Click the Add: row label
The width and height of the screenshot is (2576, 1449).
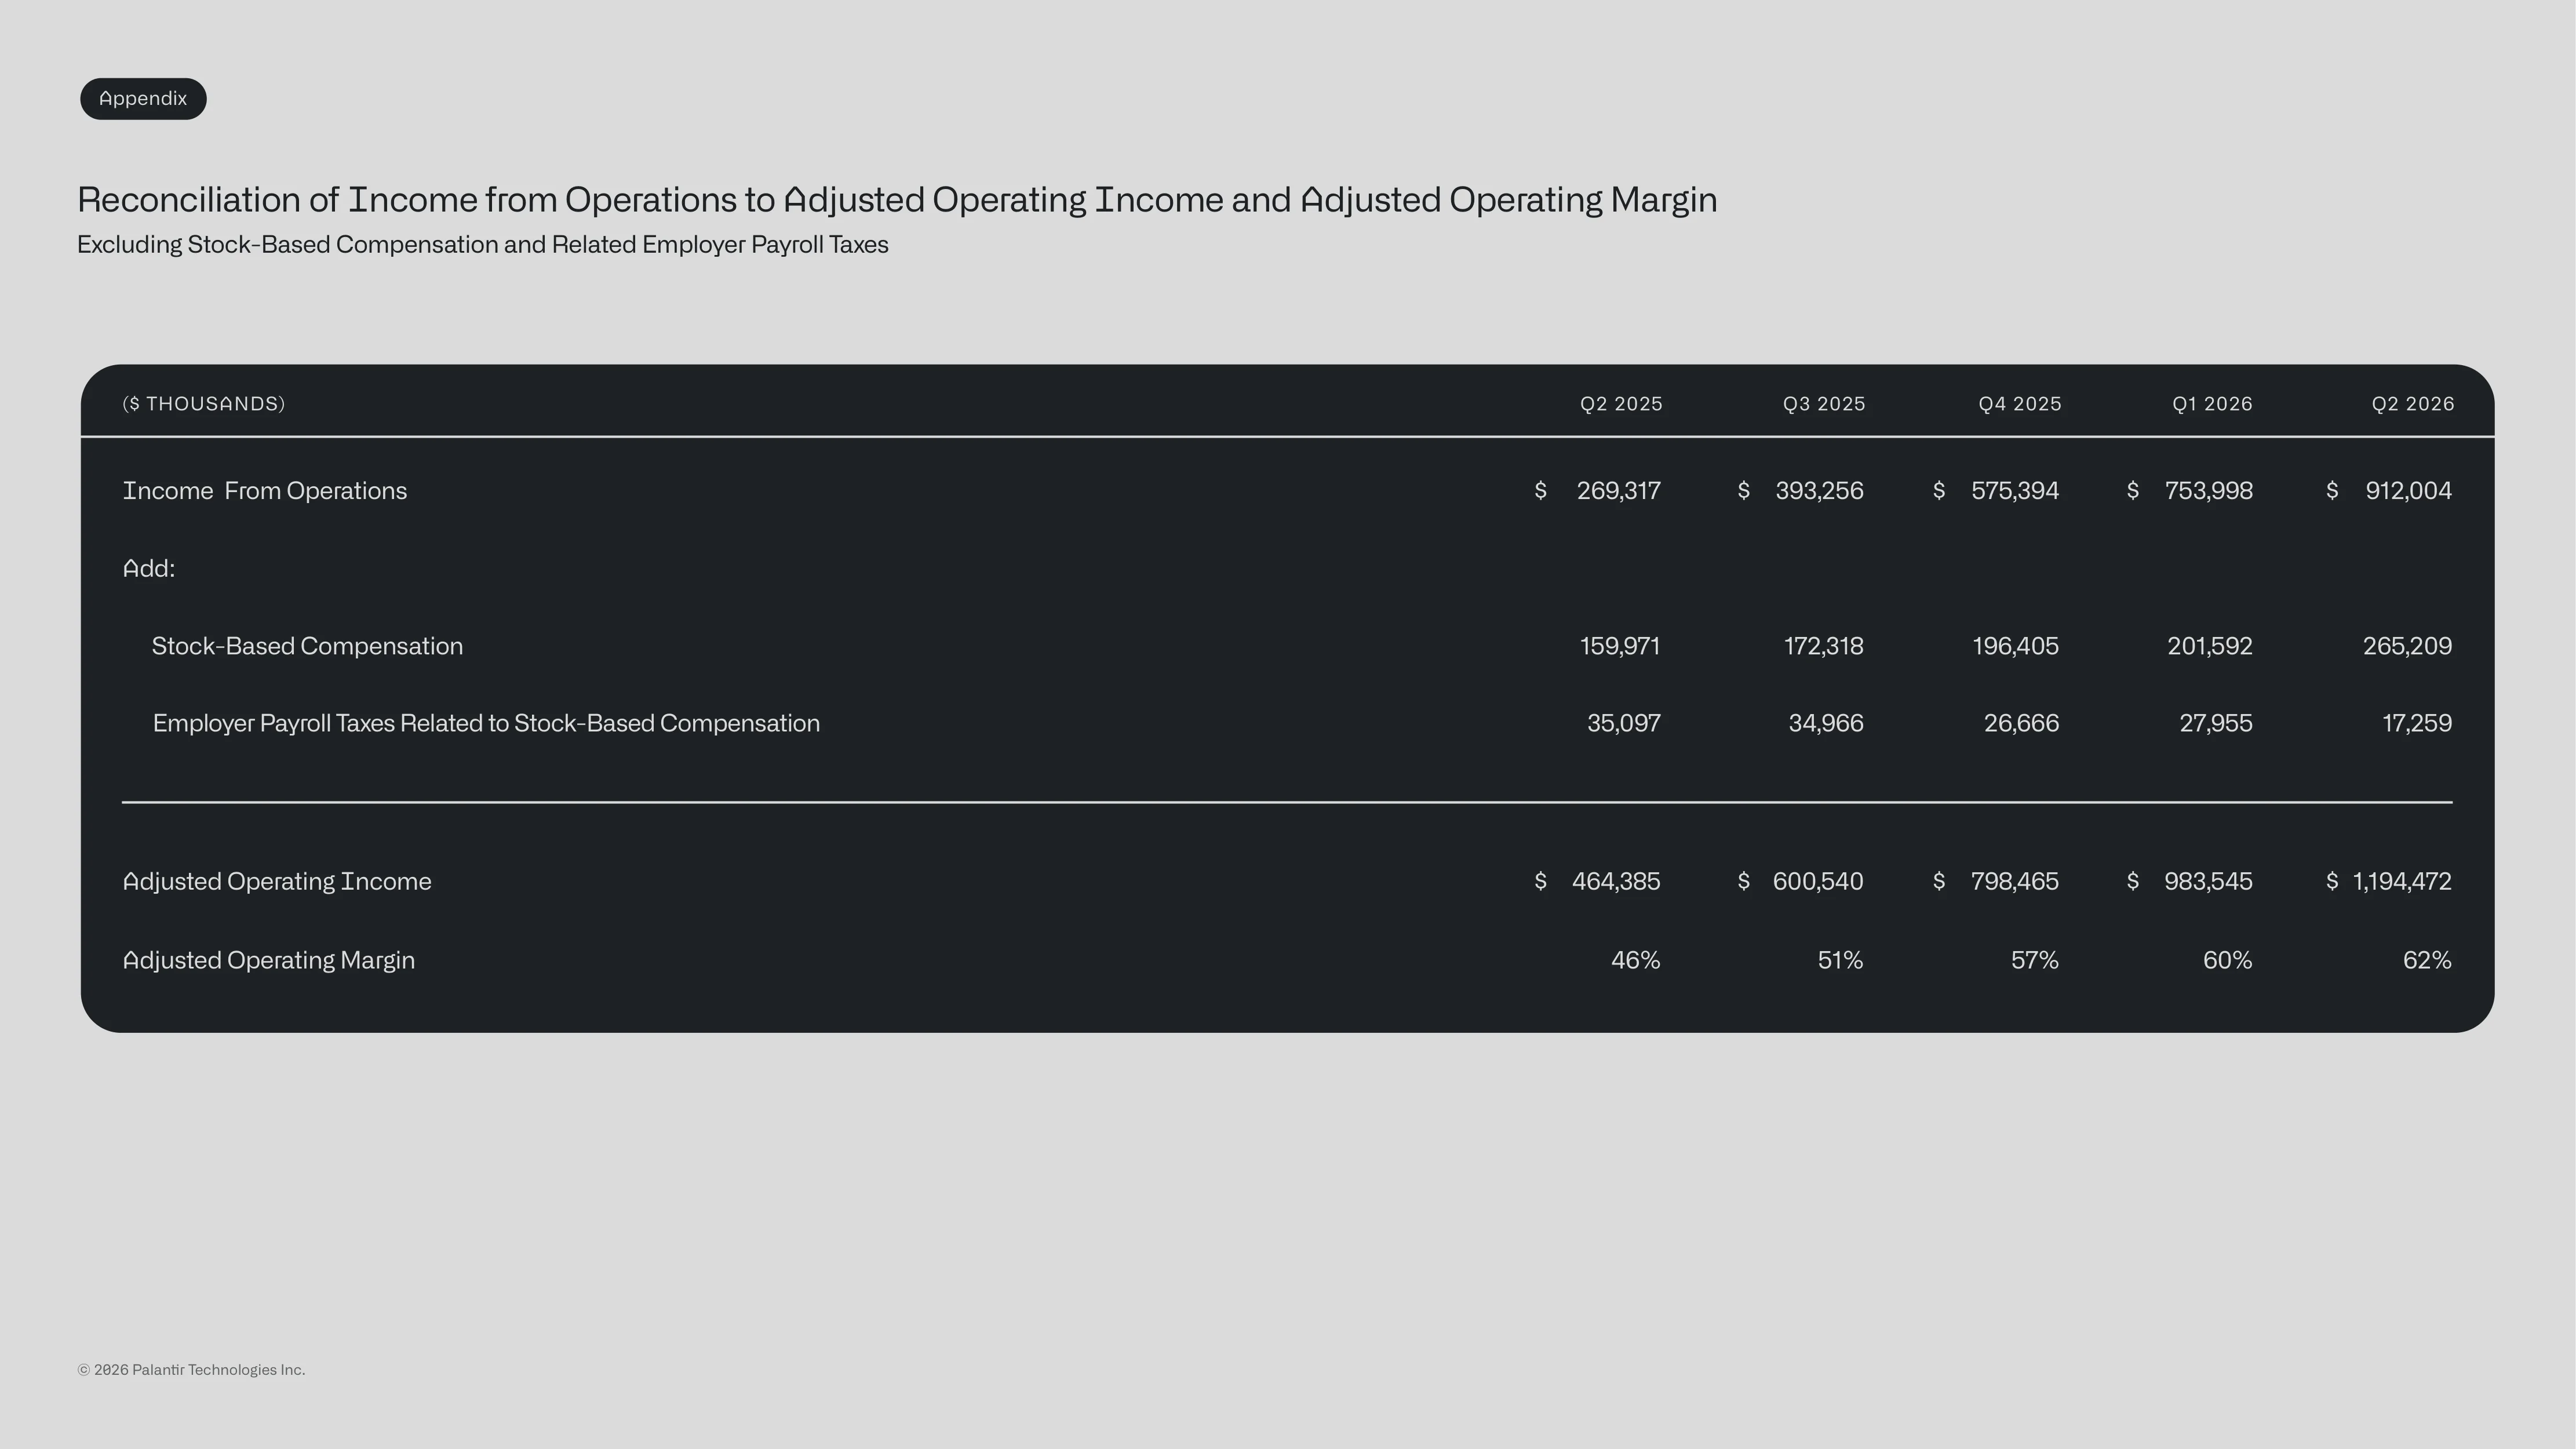tap(149, 569)
